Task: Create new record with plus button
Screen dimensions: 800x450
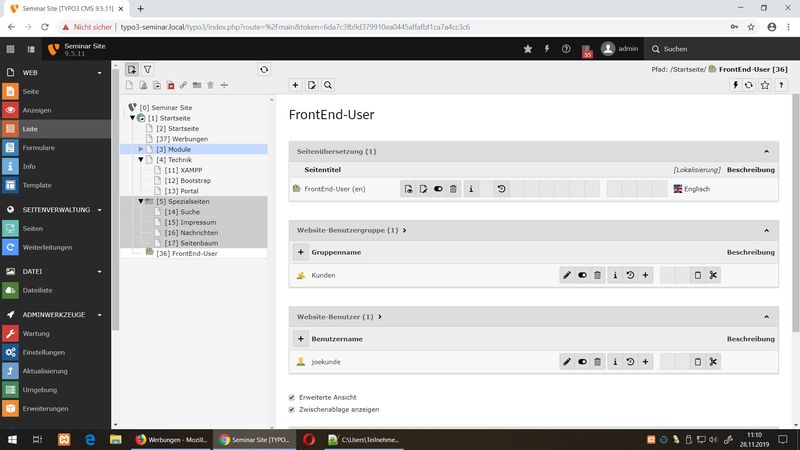Action: click(295, 85)
